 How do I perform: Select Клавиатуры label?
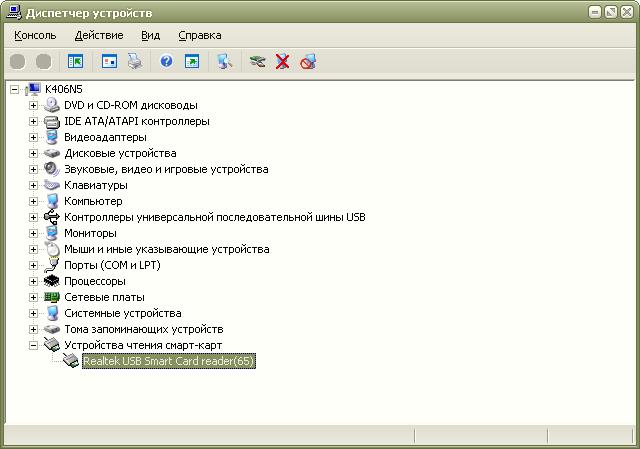[96, 185]
